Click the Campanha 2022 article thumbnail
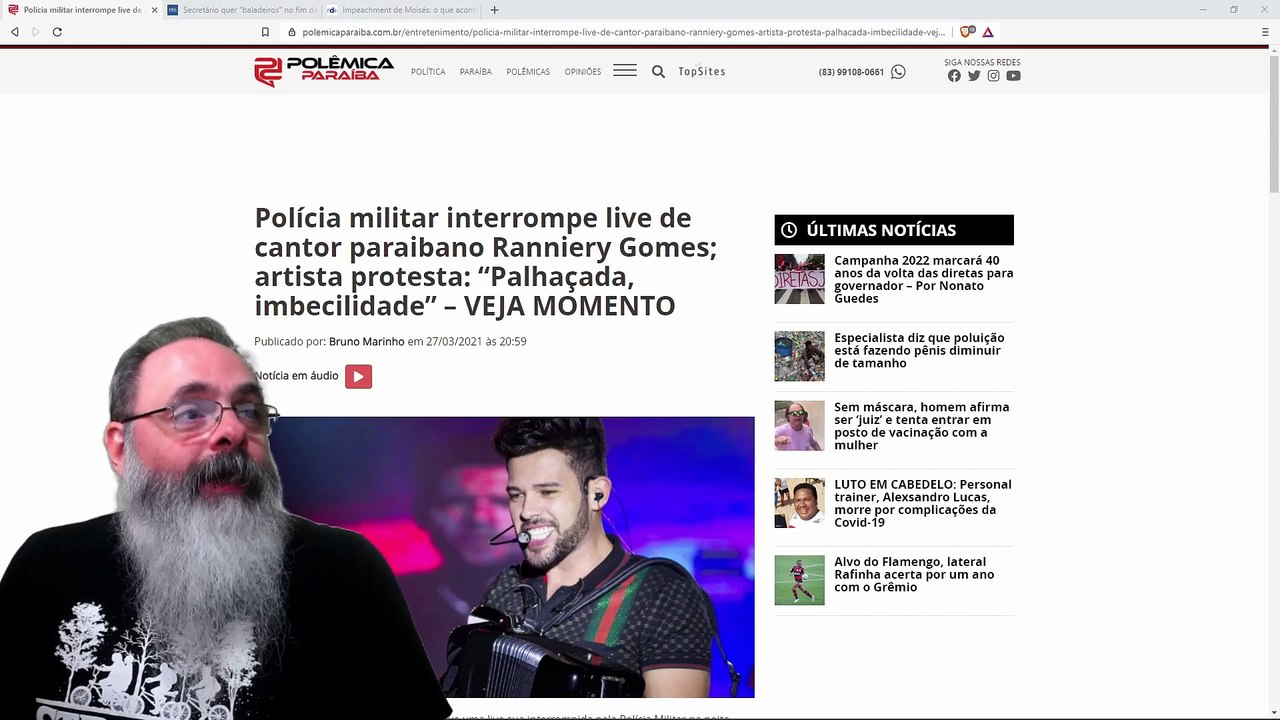 (x=799, y=279)
